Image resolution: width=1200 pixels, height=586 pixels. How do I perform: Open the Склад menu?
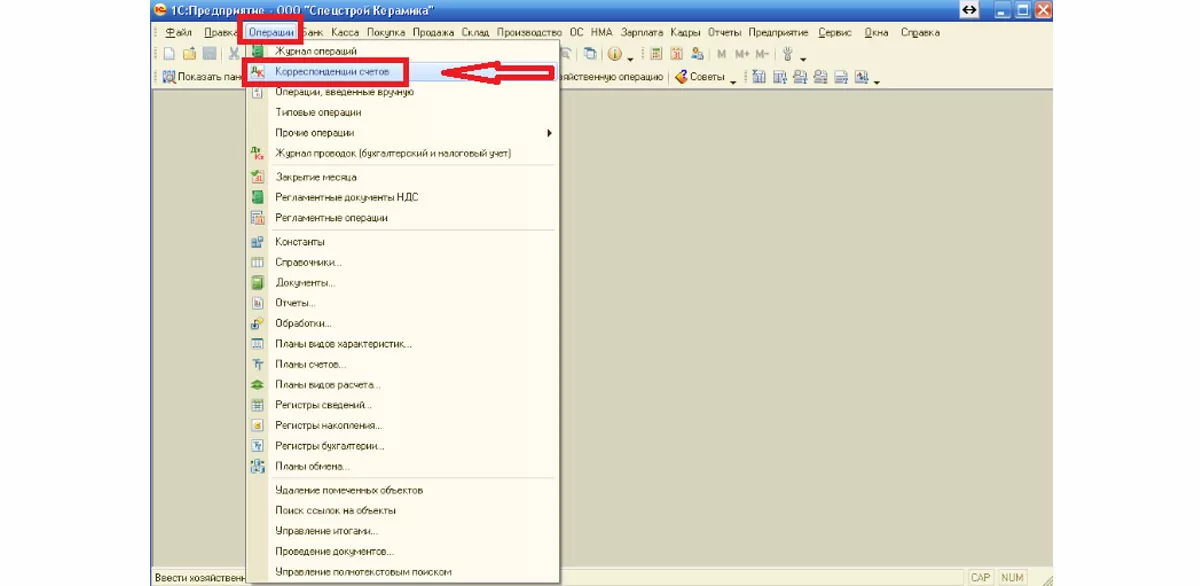coord(475,32)
